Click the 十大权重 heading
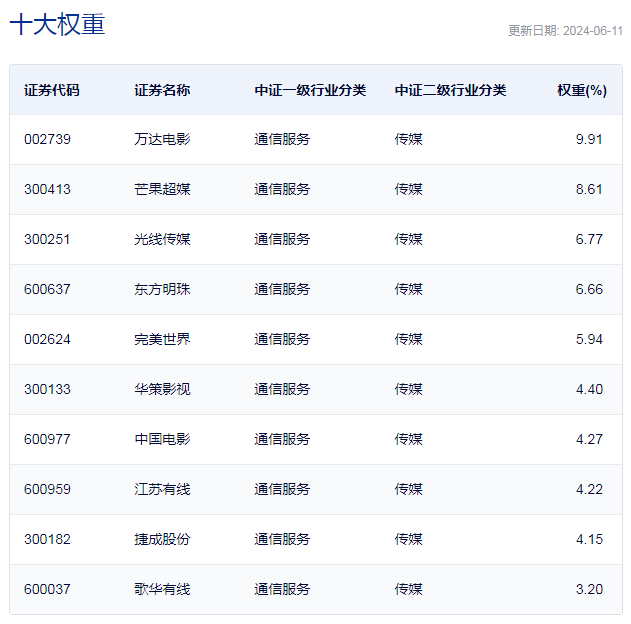This screenshot has height=624, width=631. tap(57, 24)
